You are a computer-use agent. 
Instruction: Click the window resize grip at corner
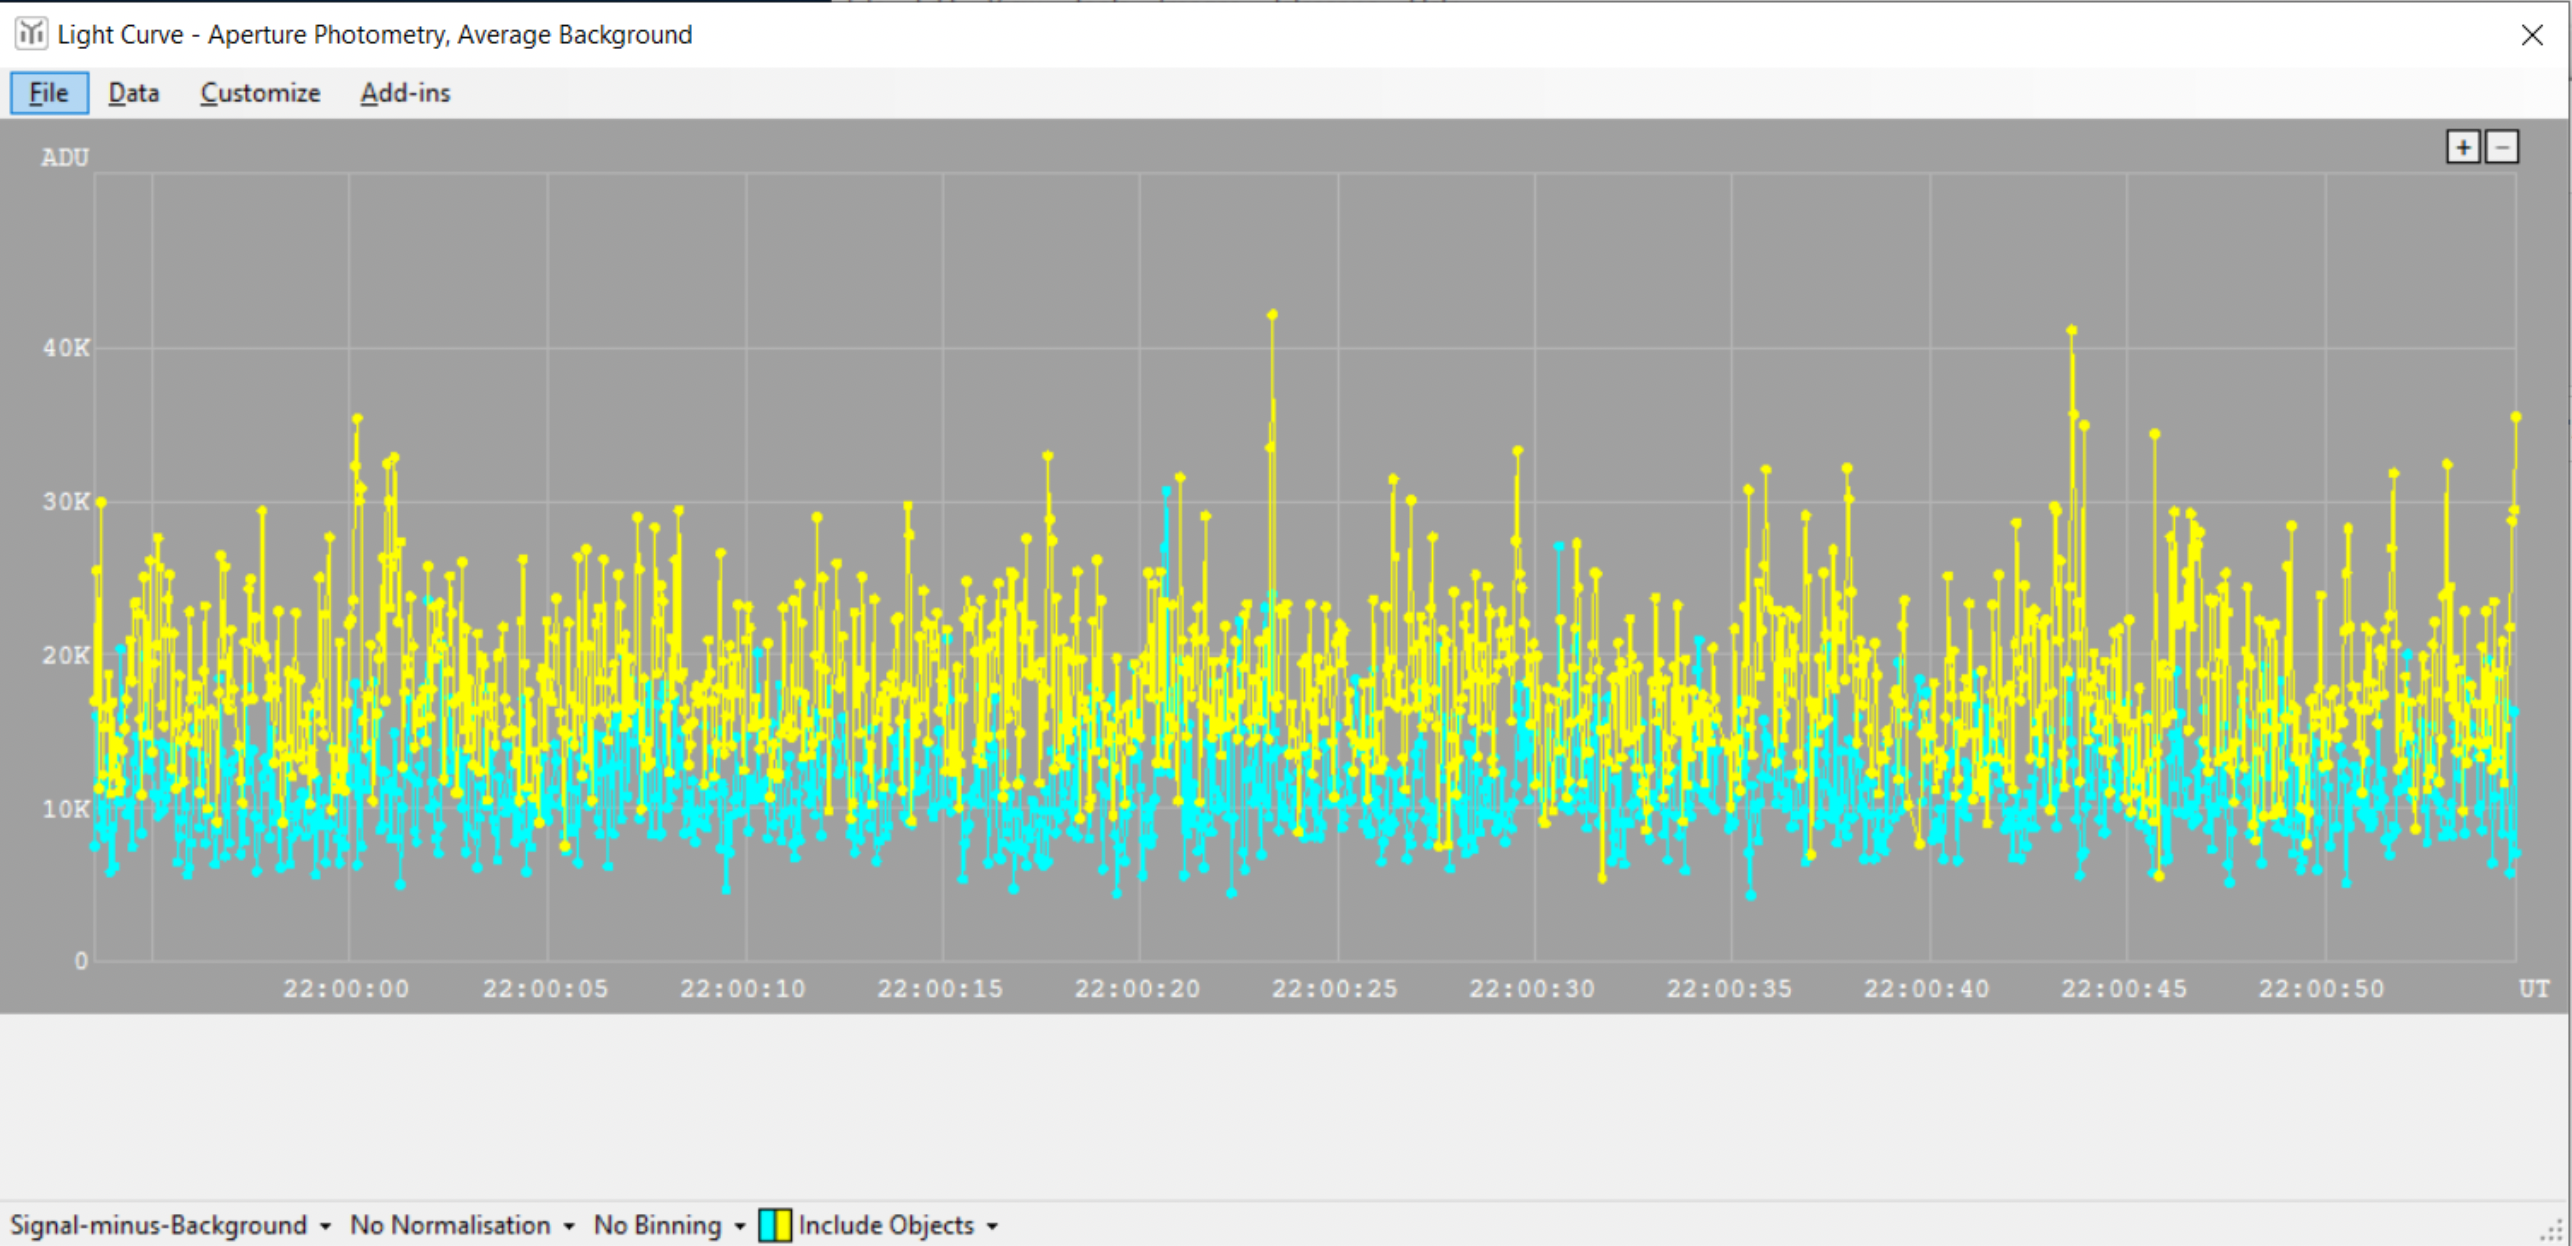point(2553,1231)
